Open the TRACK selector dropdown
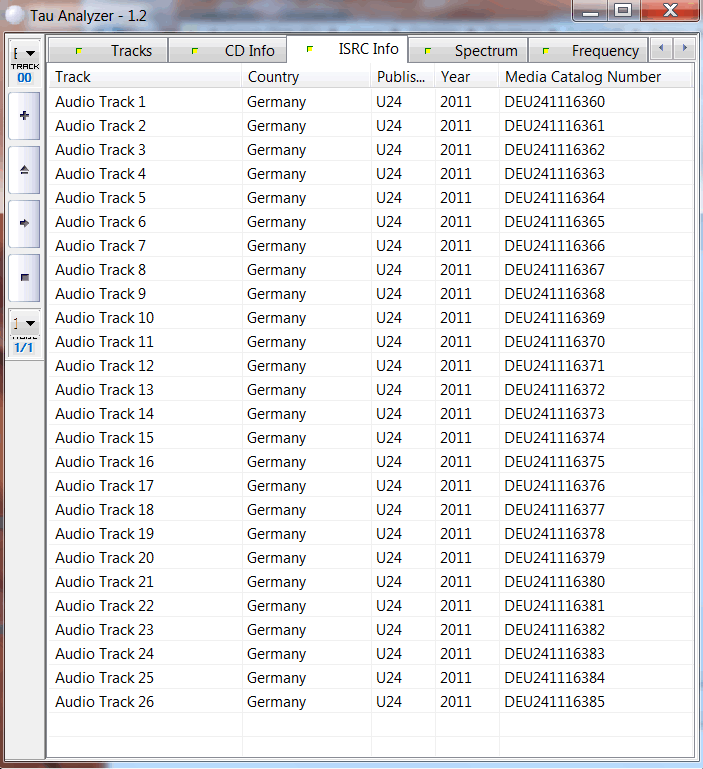 (x=24, y=54)
